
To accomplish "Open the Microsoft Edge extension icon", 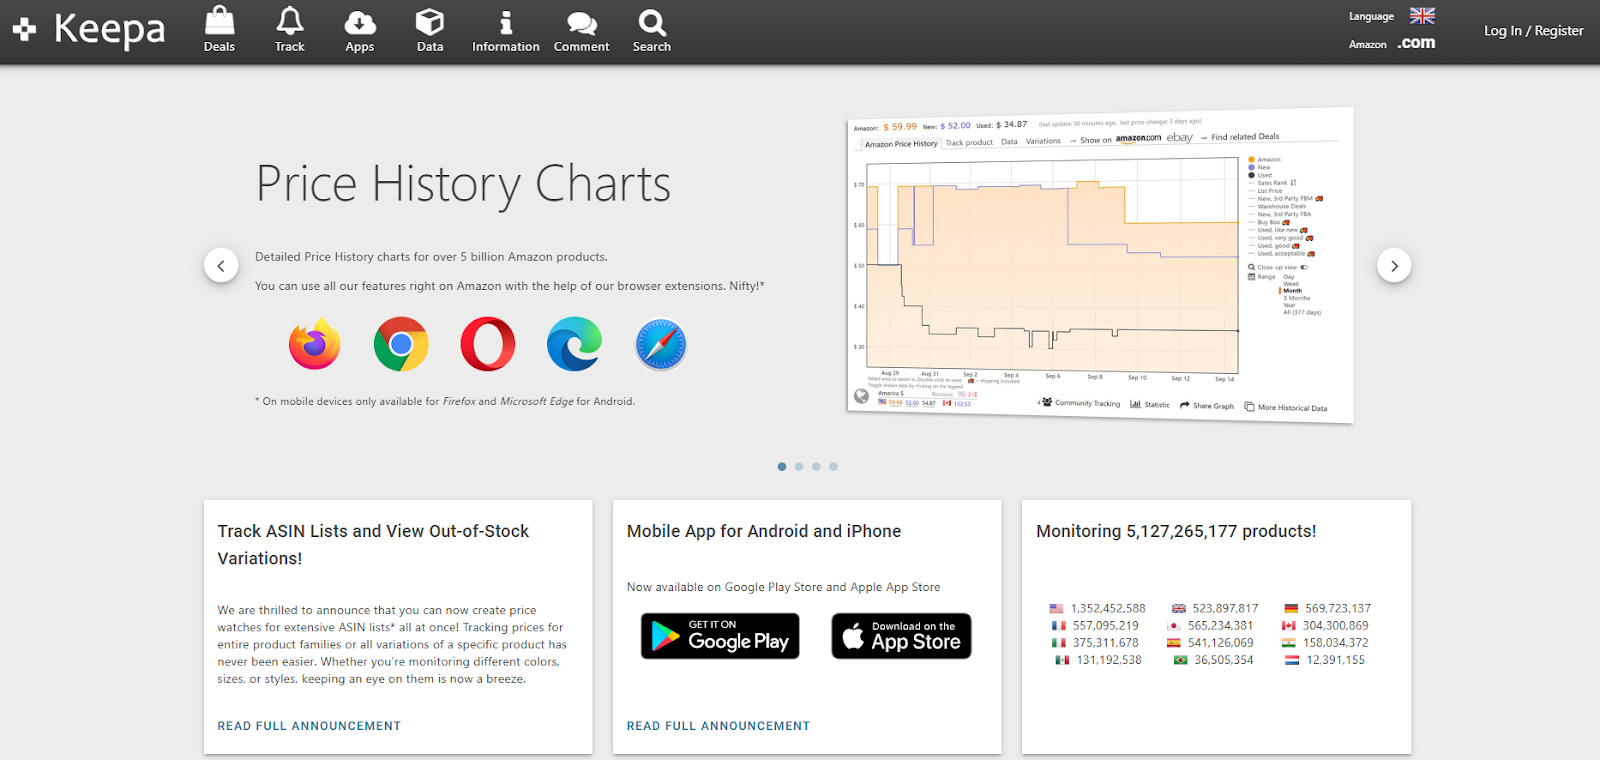I will coord(574,344).
